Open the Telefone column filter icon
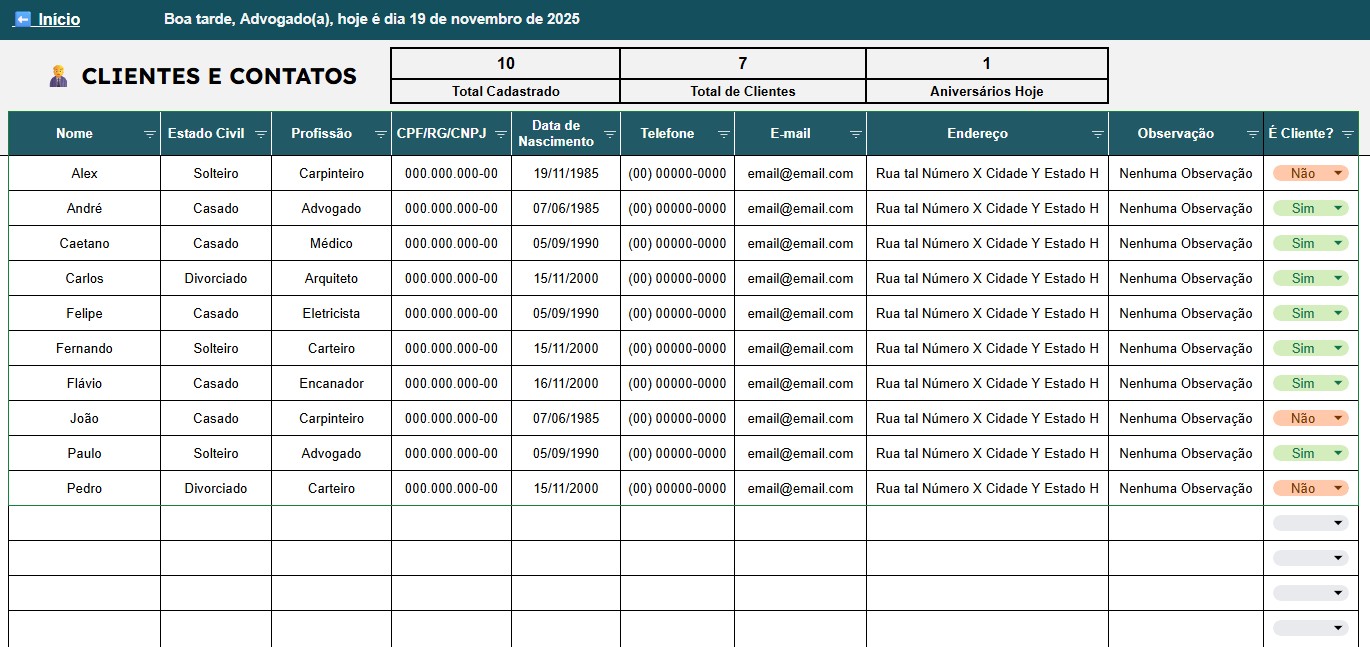The height and width of the screenshot is (647, 1370). point(724,134)
